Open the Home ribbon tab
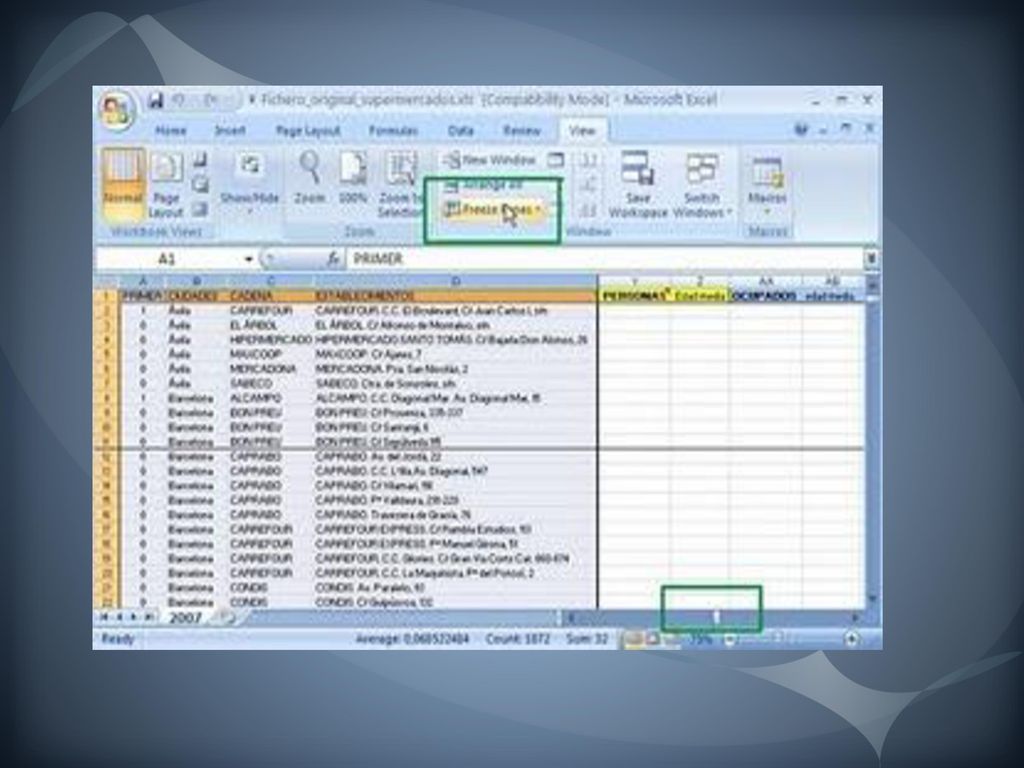This screenshot has width=1024, height=768. tap(170, 131)
